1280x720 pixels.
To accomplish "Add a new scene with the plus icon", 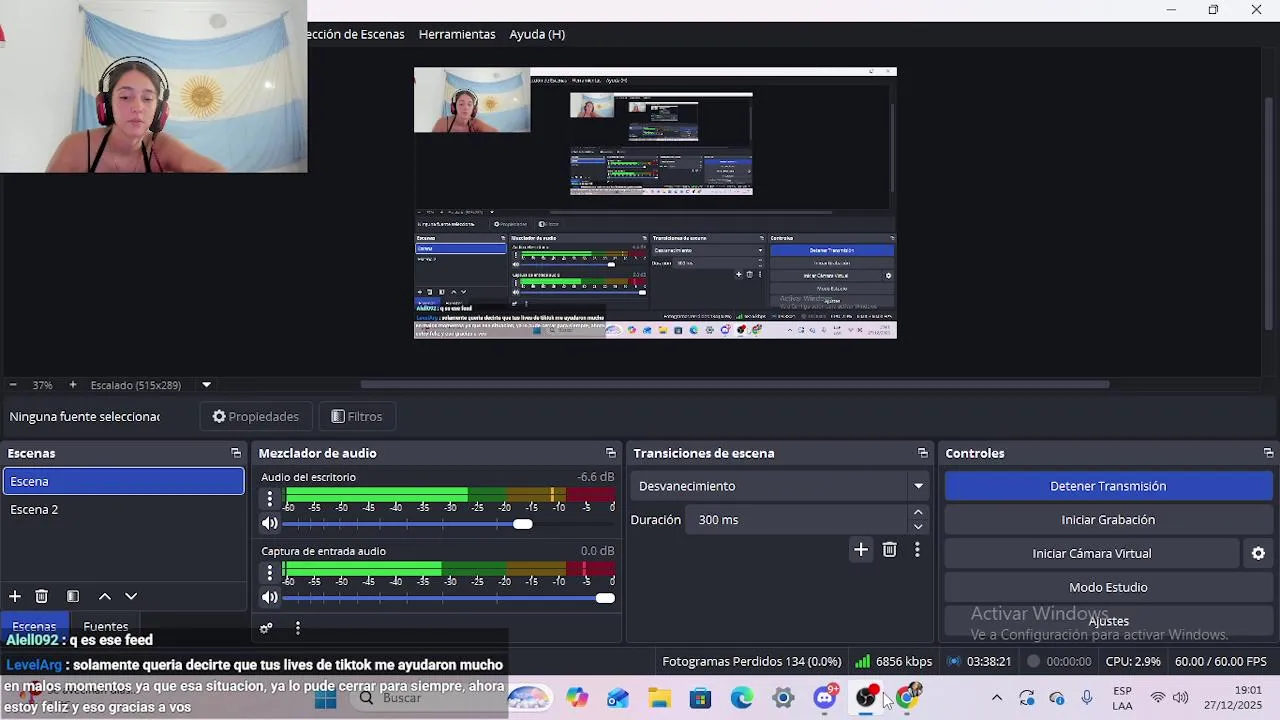I will [15, 596].
